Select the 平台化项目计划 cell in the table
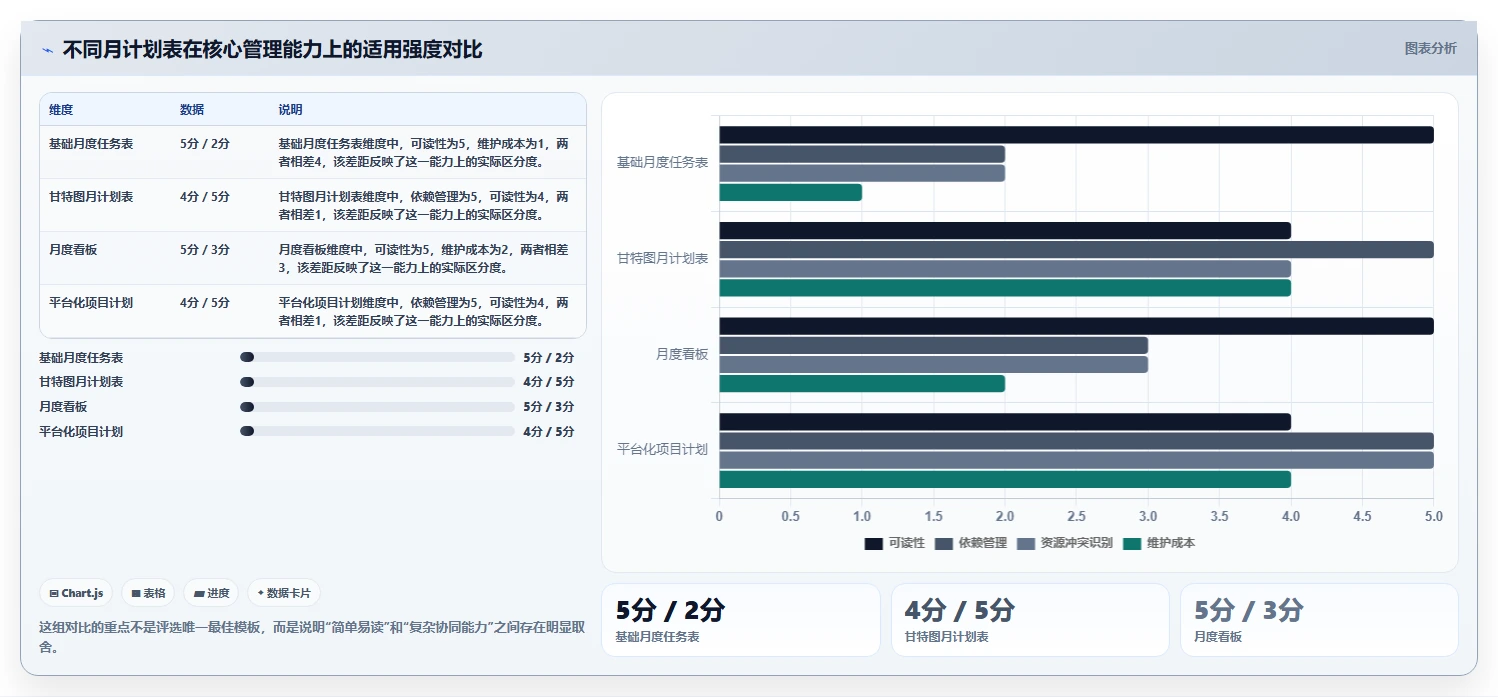Image resolution: width=1498 pixels, height=697 pixels. (x=91, y=303)
